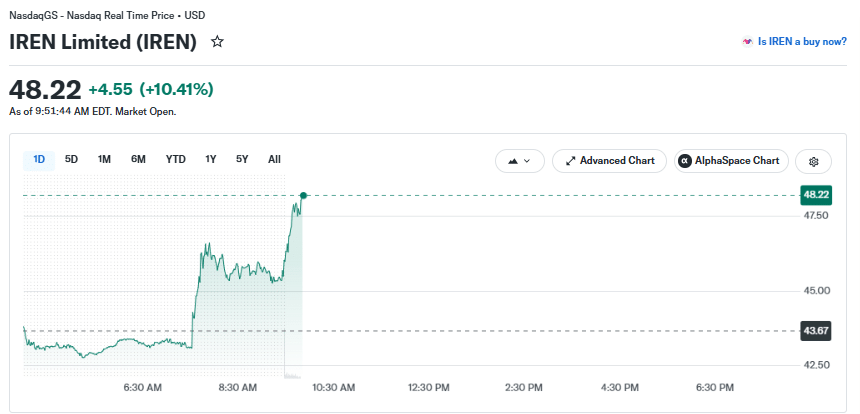Image resolution: width=860 pixels, height=414 pixels.
Task: Open the chart type dropdown
Action: pyautogui.click(x=519, y=161)
